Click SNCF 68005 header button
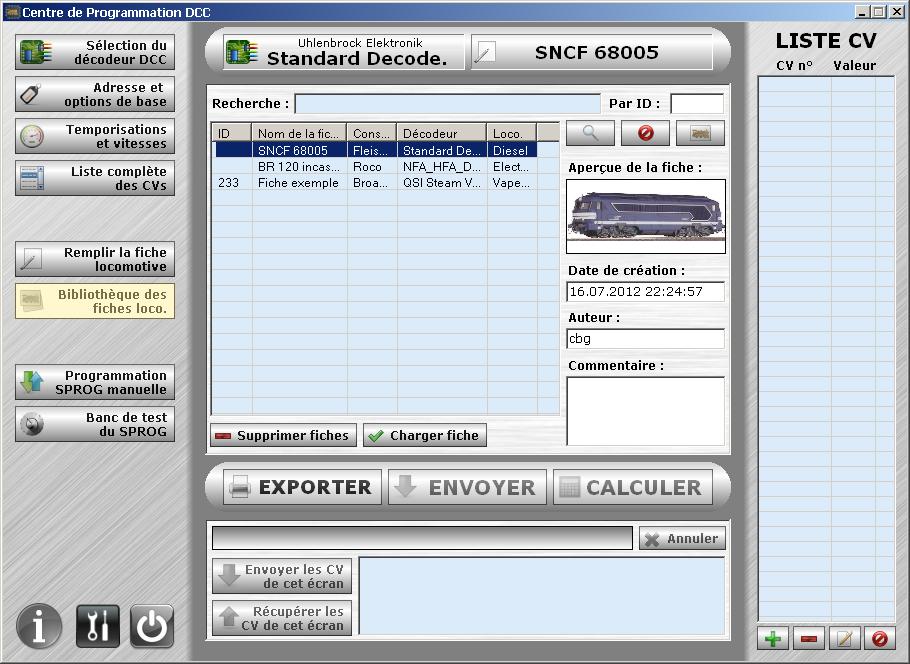Image resolution: width=910 pixels, height=664 pixels. (x=592, y=52)
